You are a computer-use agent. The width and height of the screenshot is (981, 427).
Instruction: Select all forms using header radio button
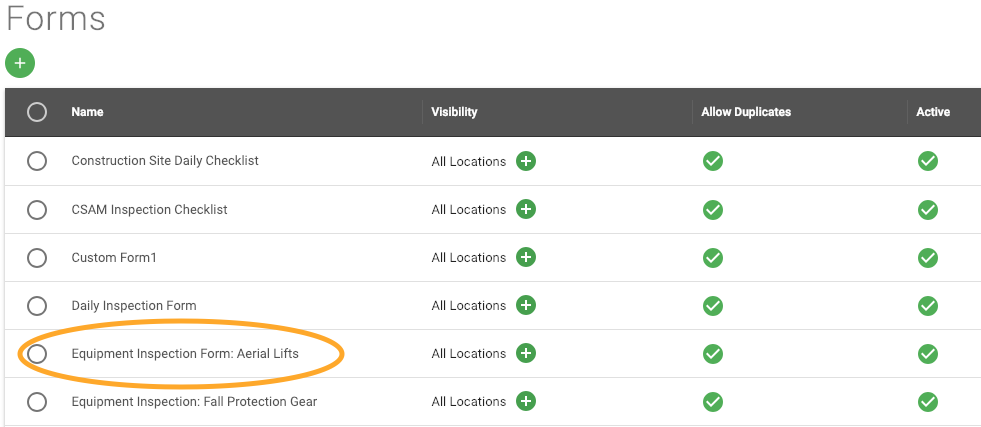tap(37, 112)
